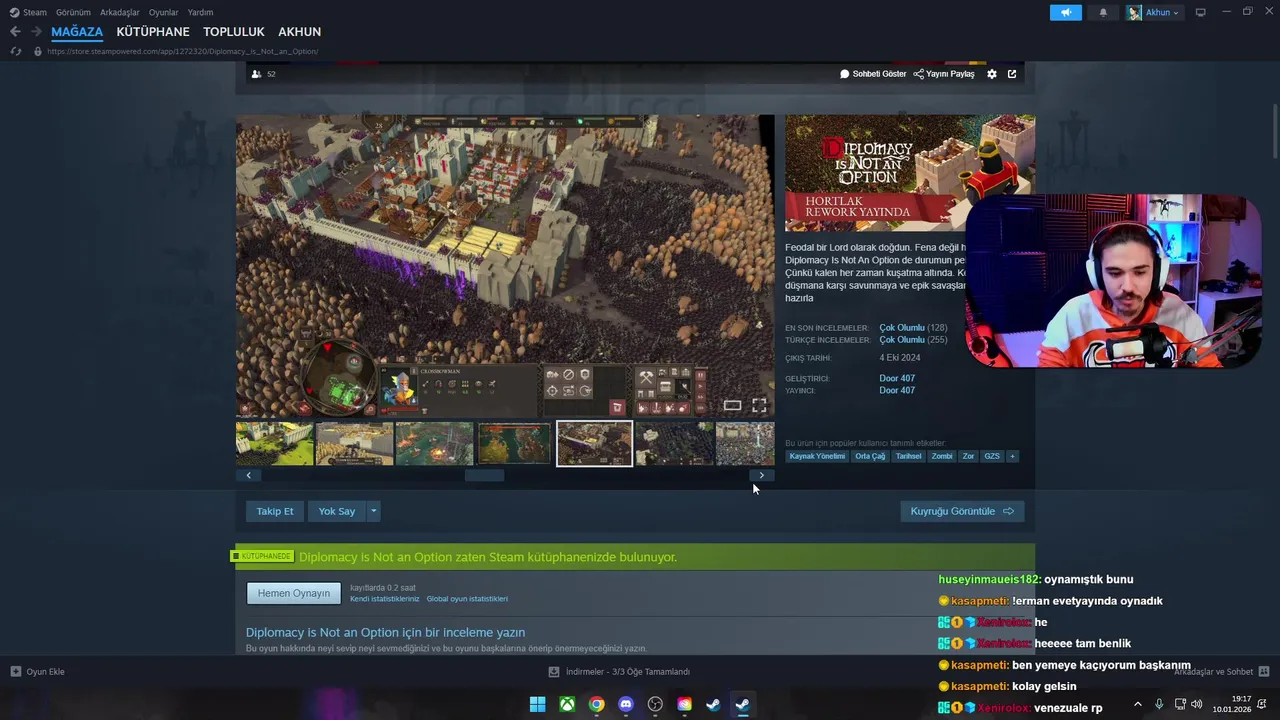Select the world map screenshot thumbnail
Viewport: 1280px width, 720px height.
click(514, 443)
